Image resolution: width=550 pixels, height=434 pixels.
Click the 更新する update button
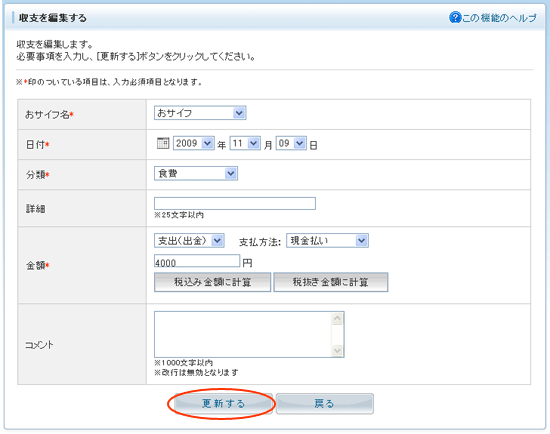tap(223, 403)
